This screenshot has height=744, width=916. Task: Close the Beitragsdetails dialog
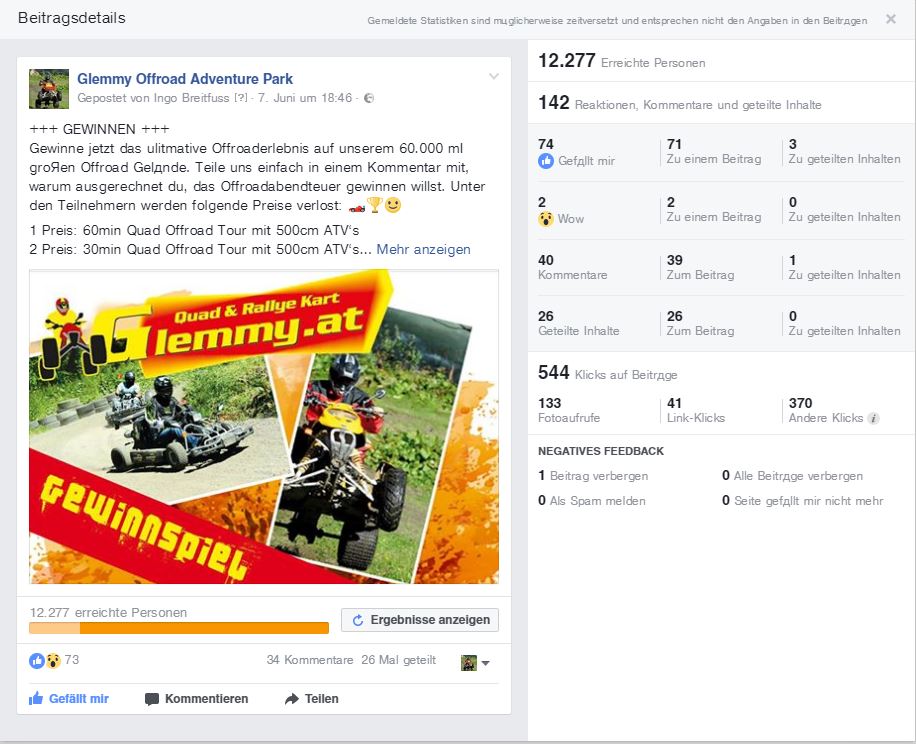click(x=890, y=19)
